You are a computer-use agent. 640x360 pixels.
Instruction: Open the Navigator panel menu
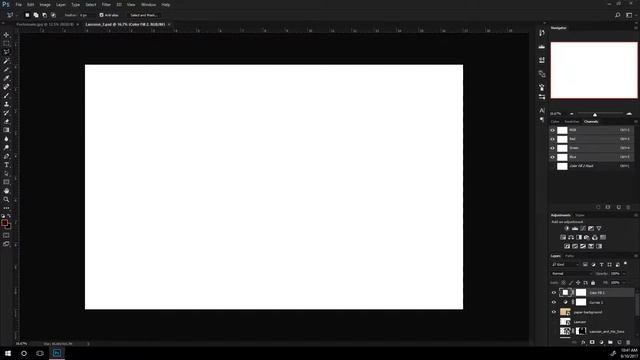(x=636, y=28)
